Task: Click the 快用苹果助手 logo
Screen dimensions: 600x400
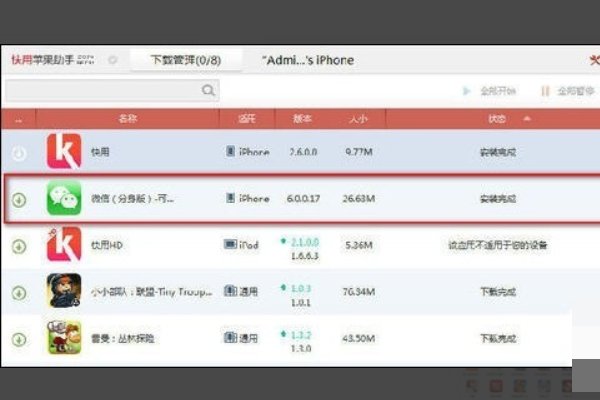Action: click(x=52, y=60)
